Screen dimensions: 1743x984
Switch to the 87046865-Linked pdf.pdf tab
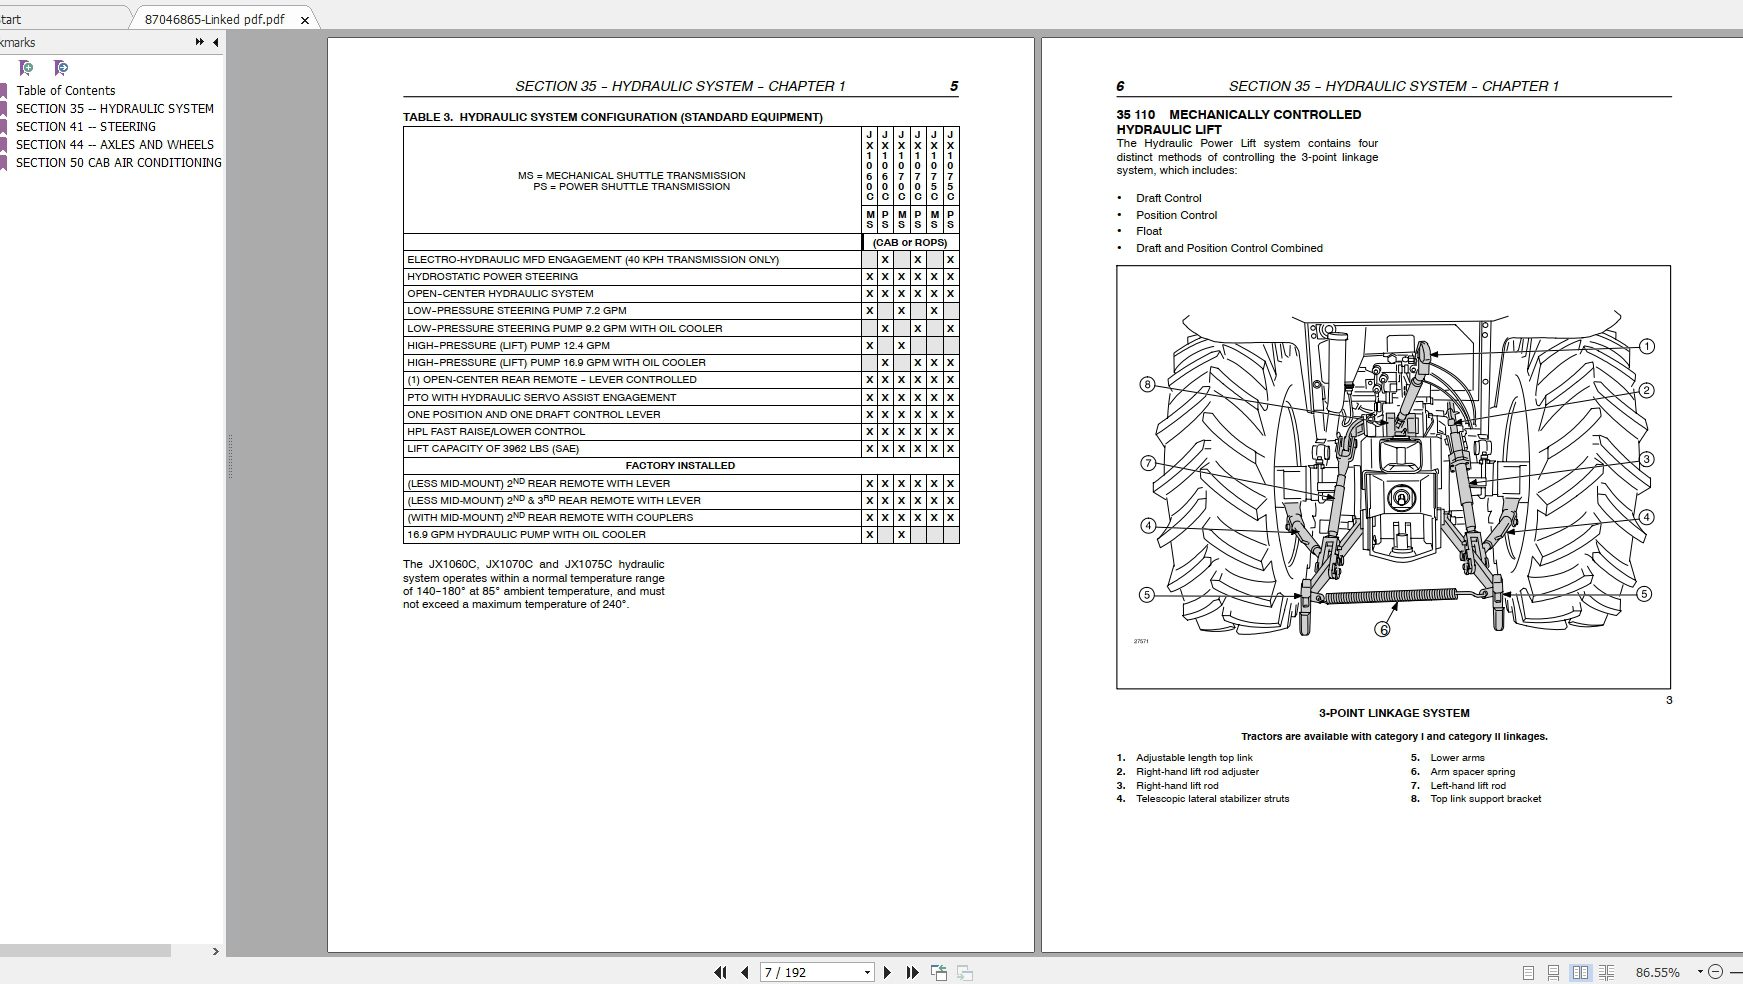214,18
